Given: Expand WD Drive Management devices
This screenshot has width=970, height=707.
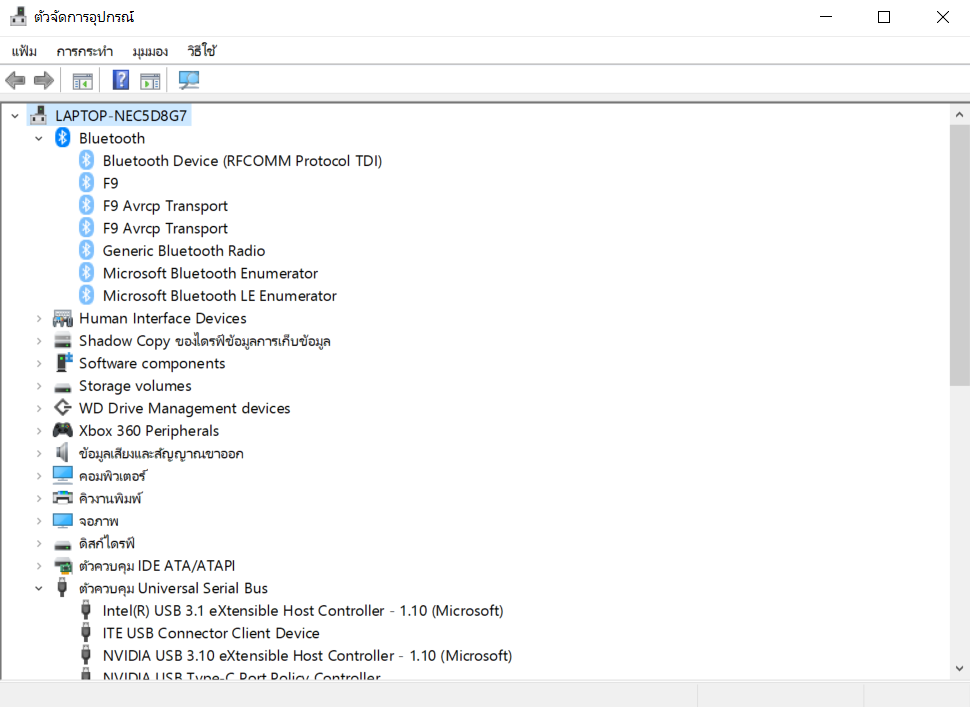Looking at the screenshot, I should 39,408.
